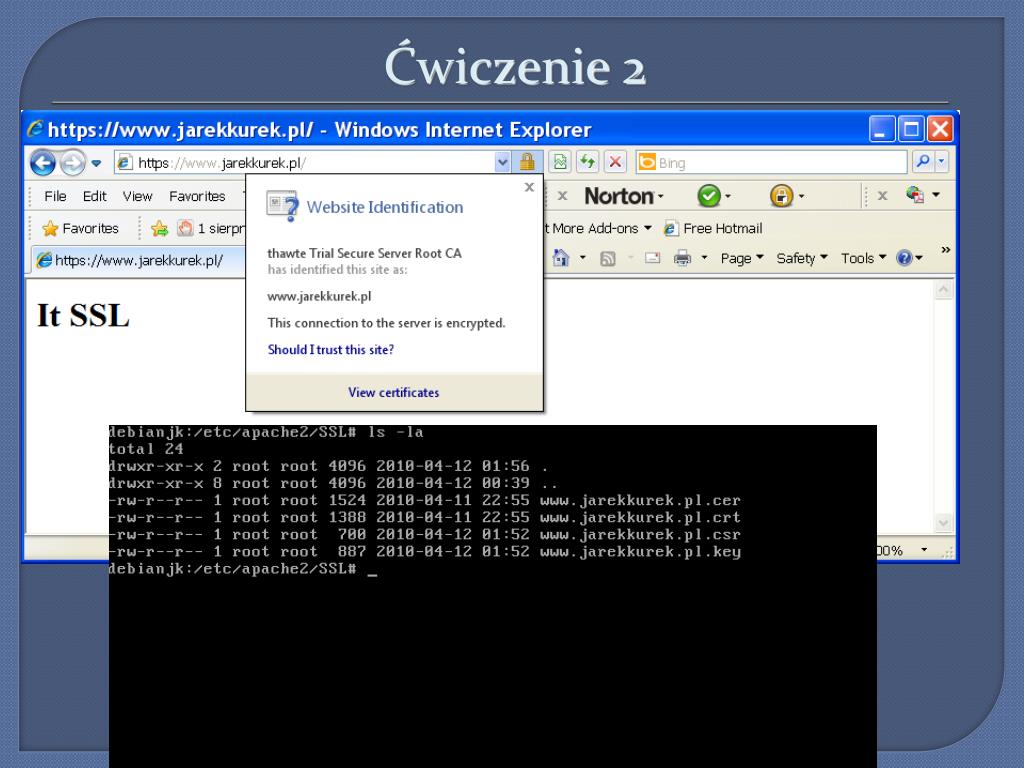Click the 'It SSL' page heading

pos(83,315)
